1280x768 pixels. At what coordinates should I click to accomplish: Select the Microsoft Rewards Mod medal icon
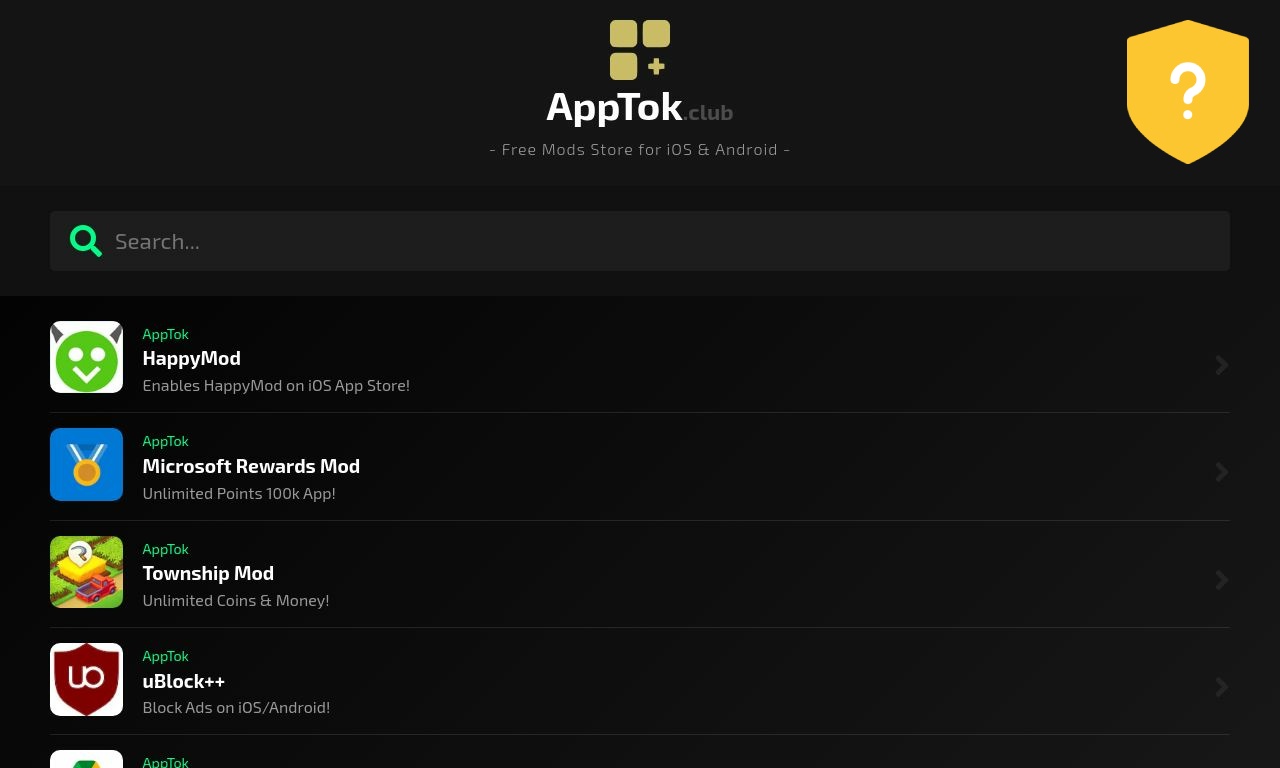coord(86,464)
